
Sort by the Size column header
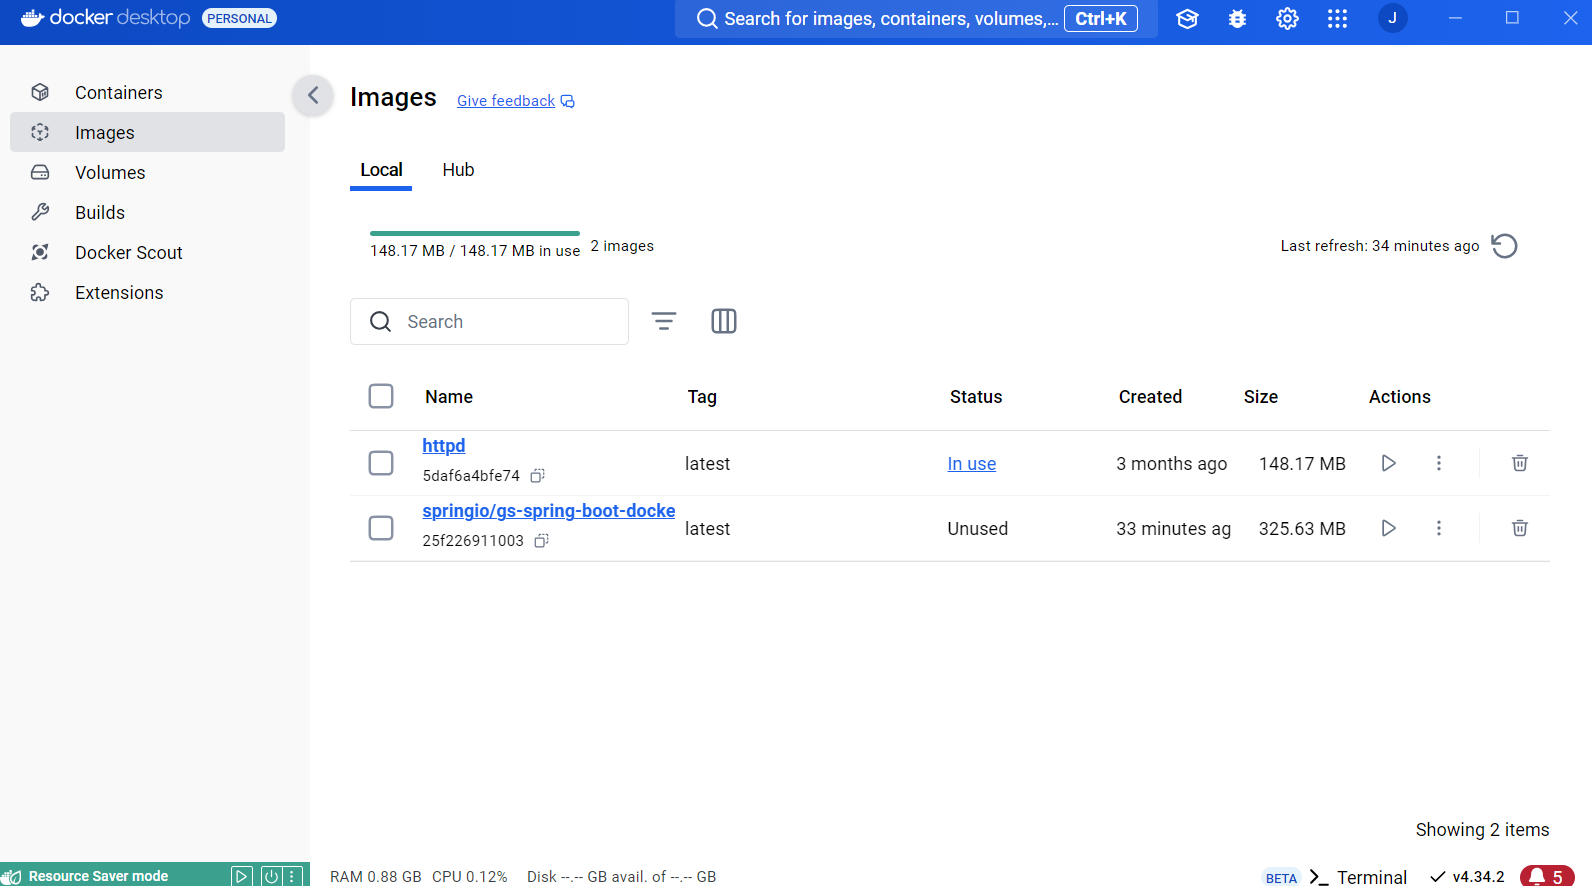click(x=1261, y=397)
